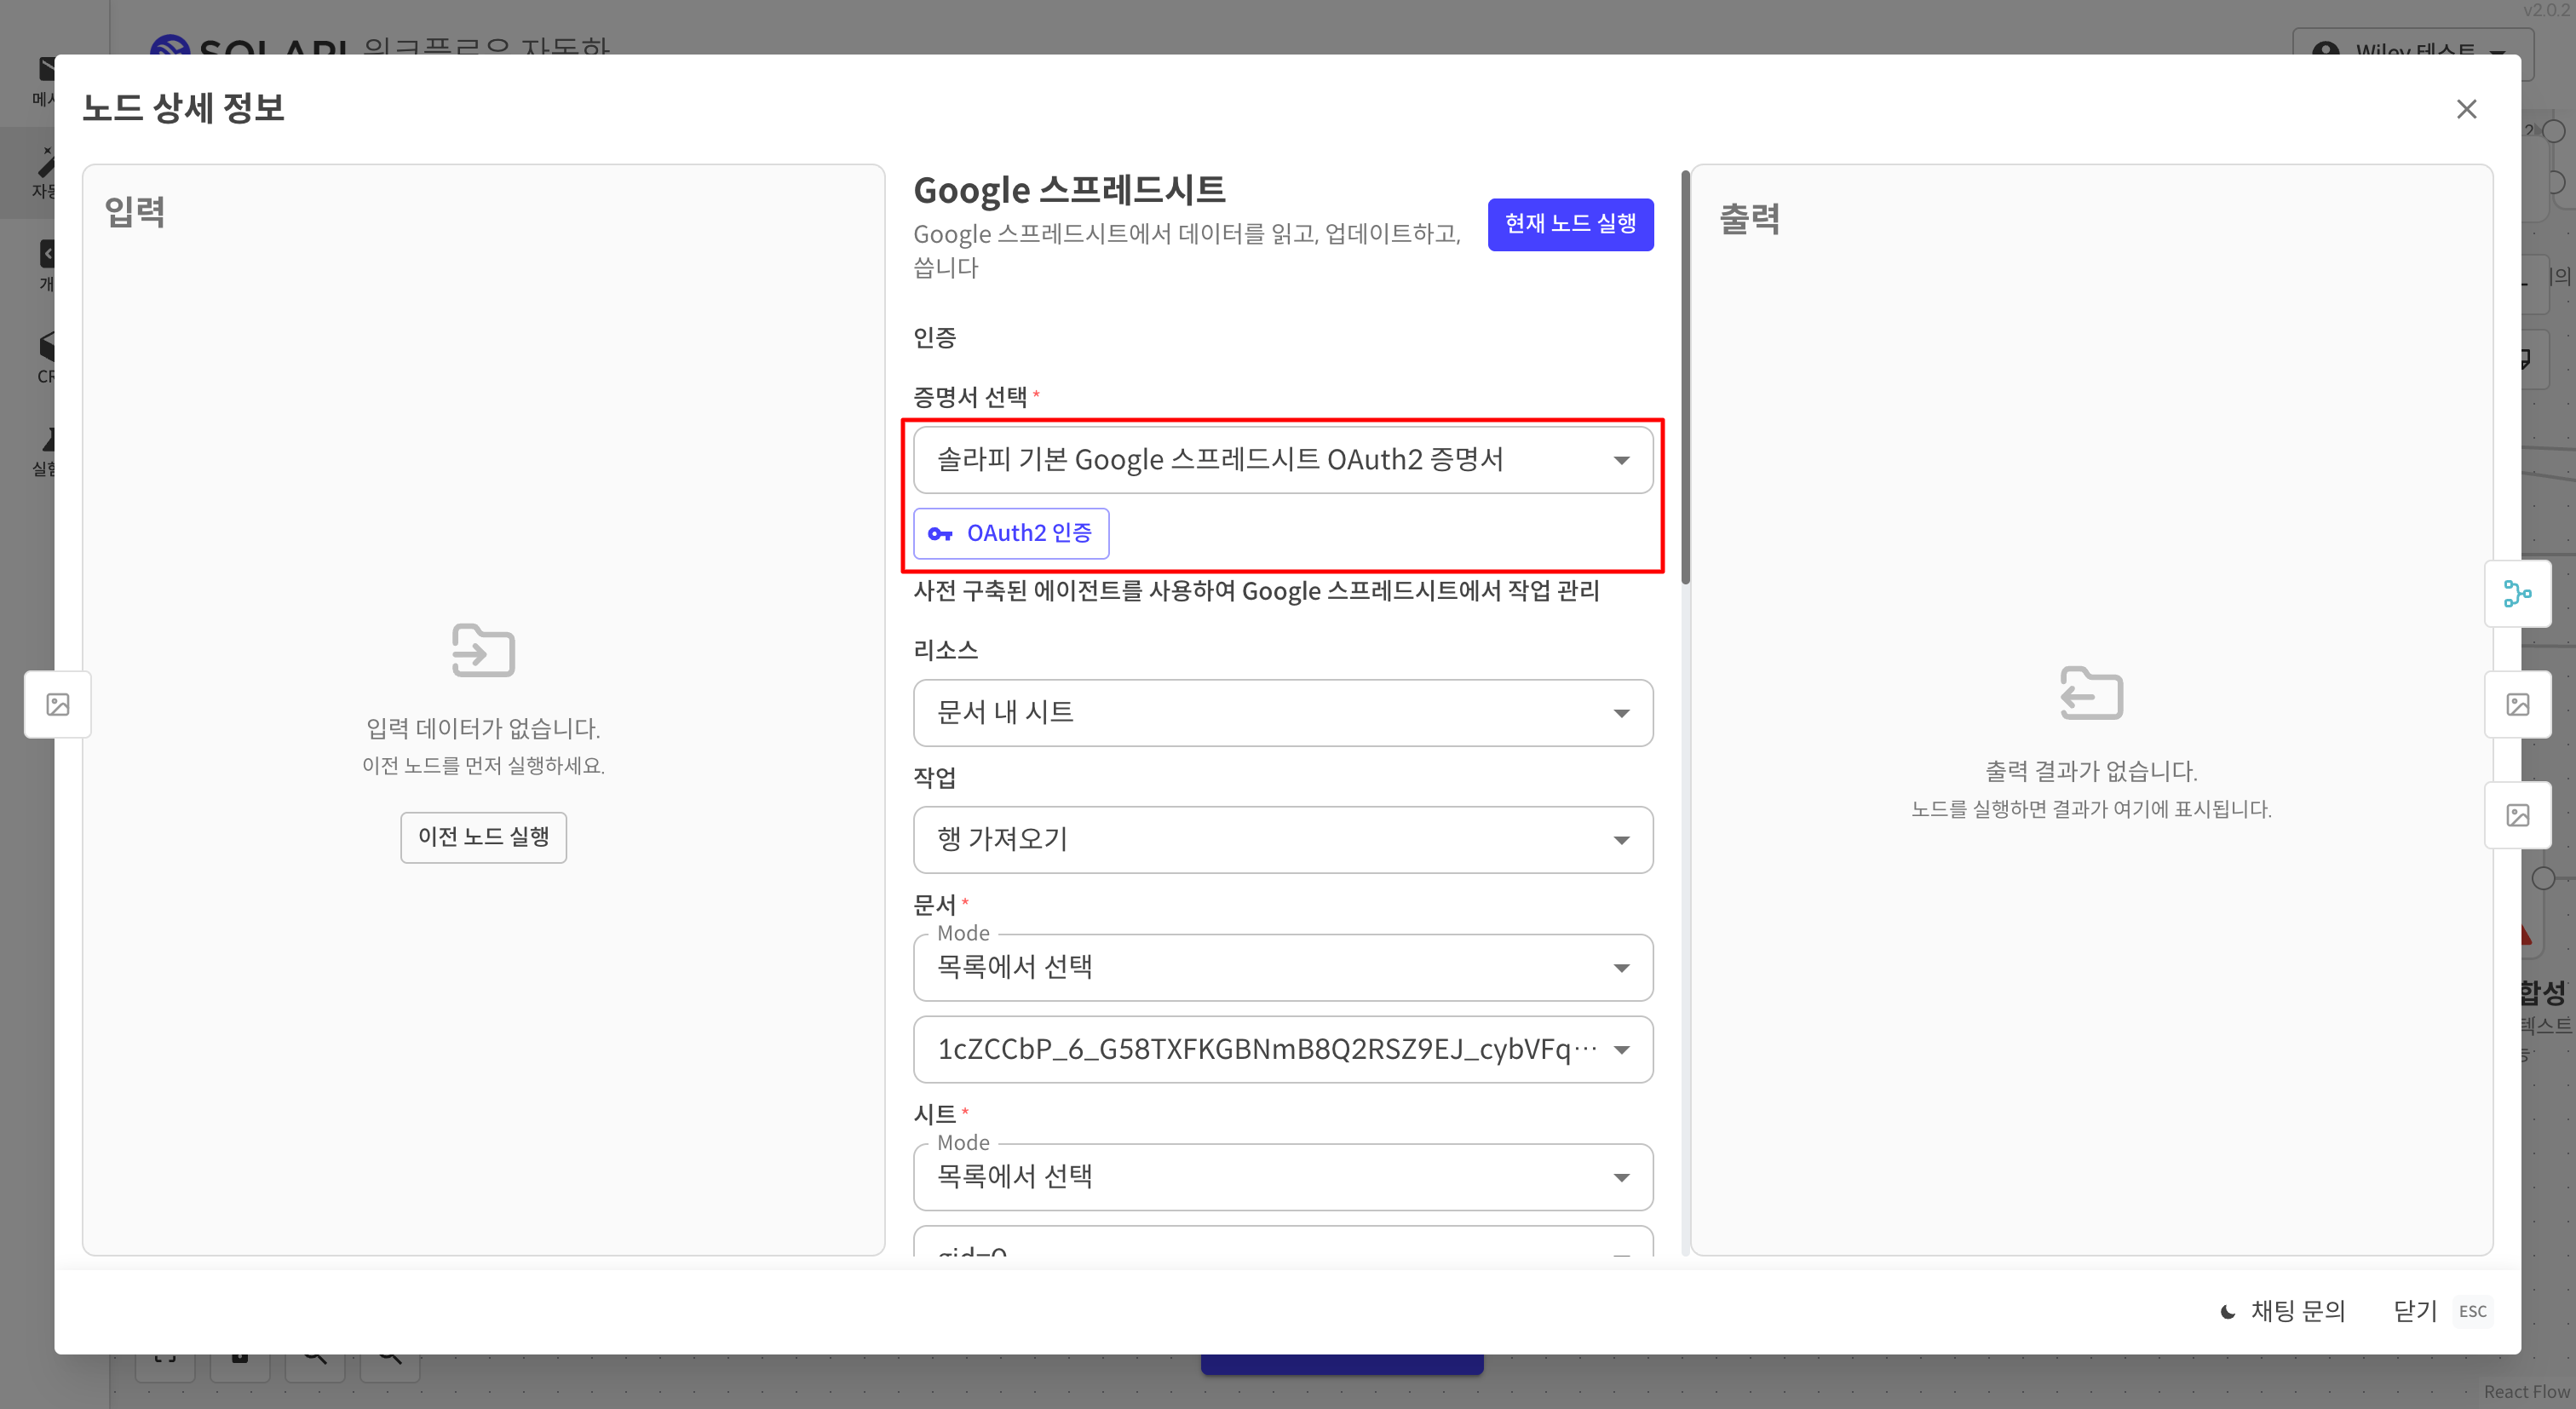
Task: Open the 작업 dropdown showing 행 가져오기
Action: coord(1282,840)
